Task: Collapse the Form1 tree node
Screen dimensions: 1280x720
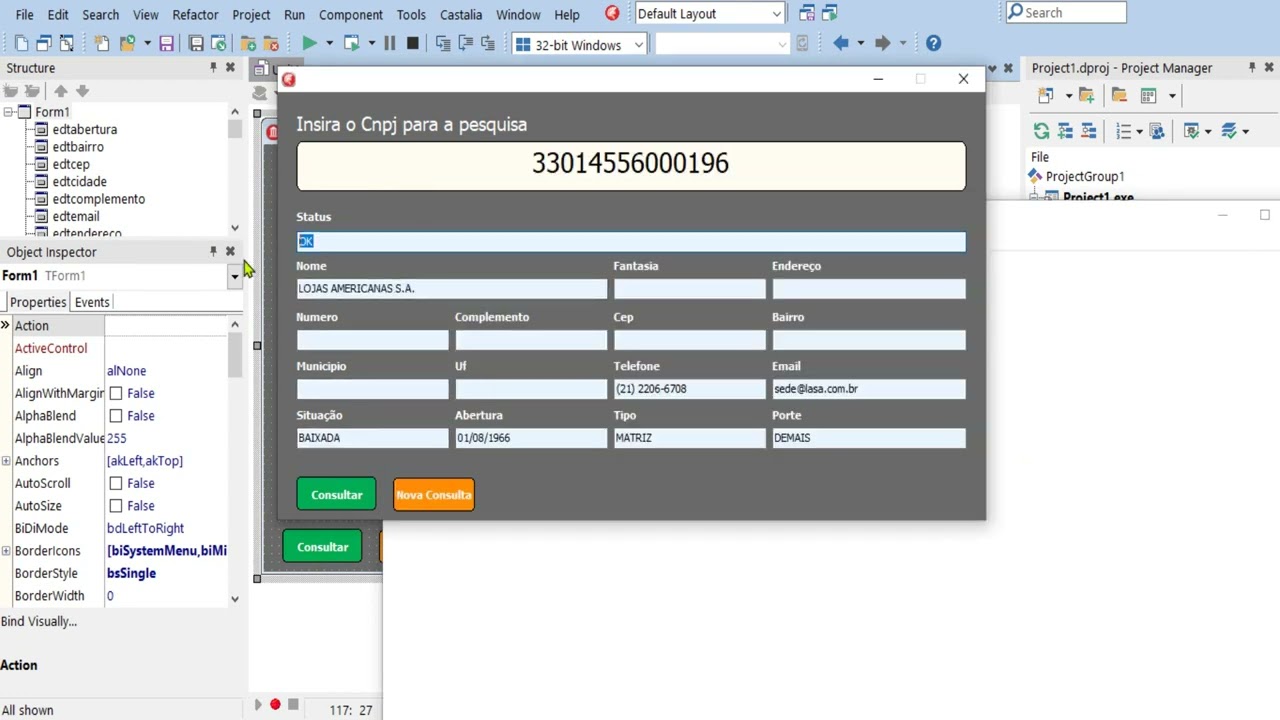Action: (8, 112)
